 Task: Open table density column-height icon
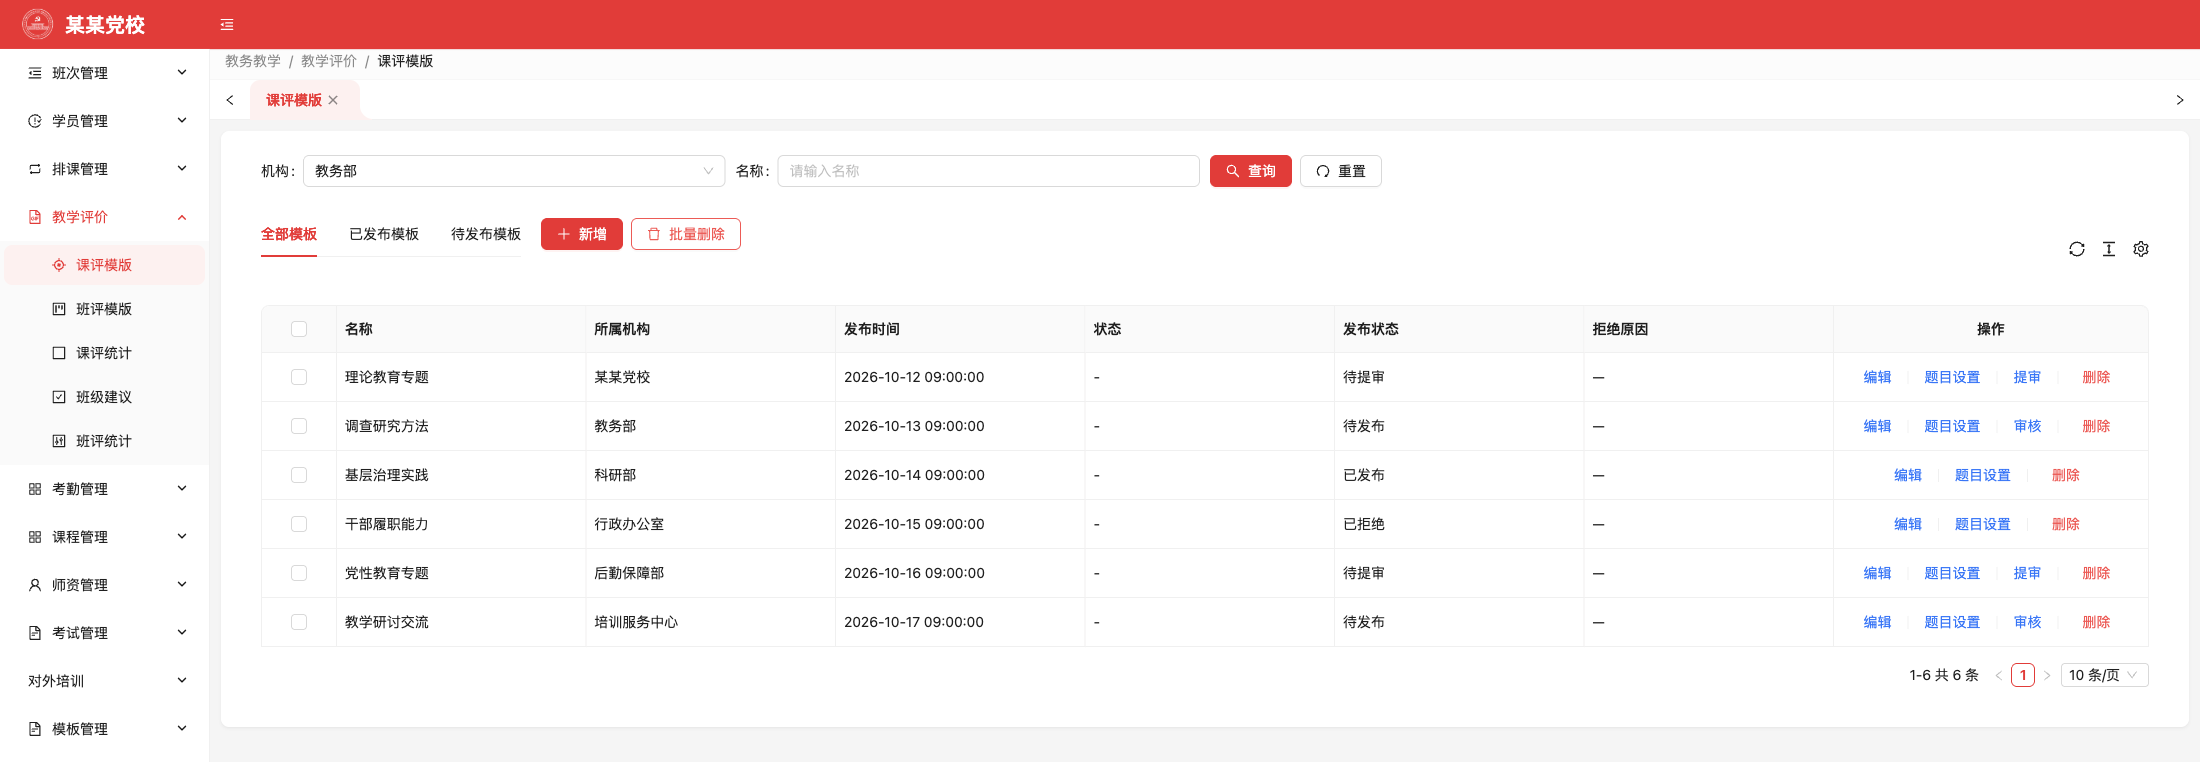pos(2109,249)
